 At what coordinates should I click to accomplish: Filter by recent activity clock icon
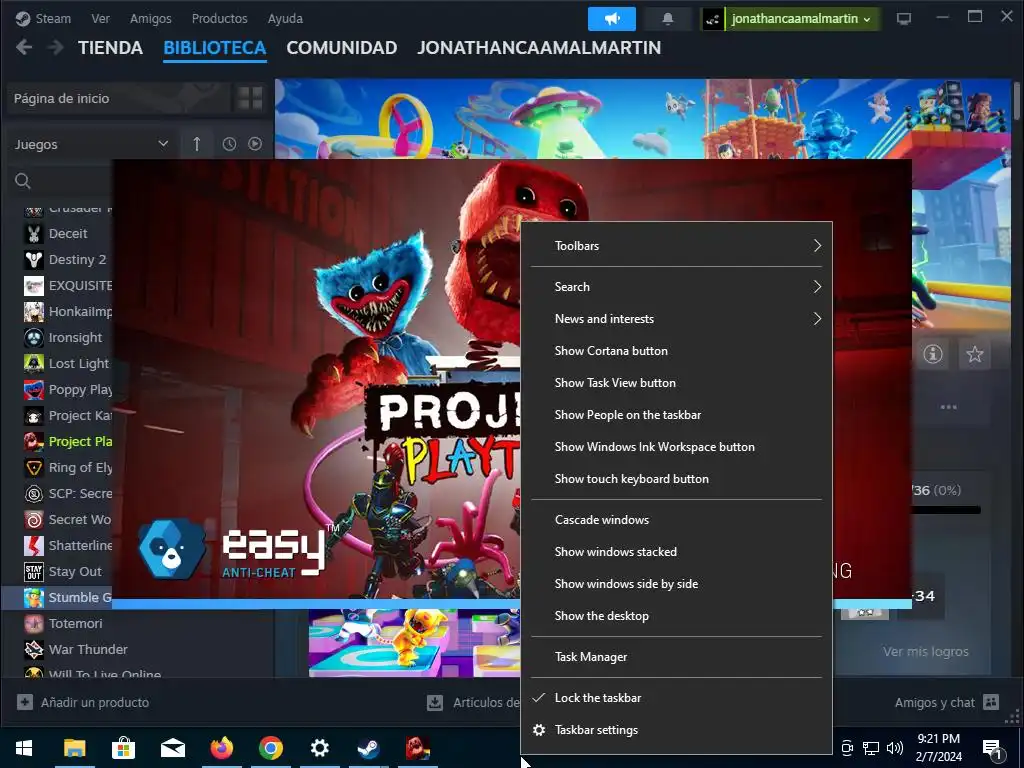(x=229, y=144)
